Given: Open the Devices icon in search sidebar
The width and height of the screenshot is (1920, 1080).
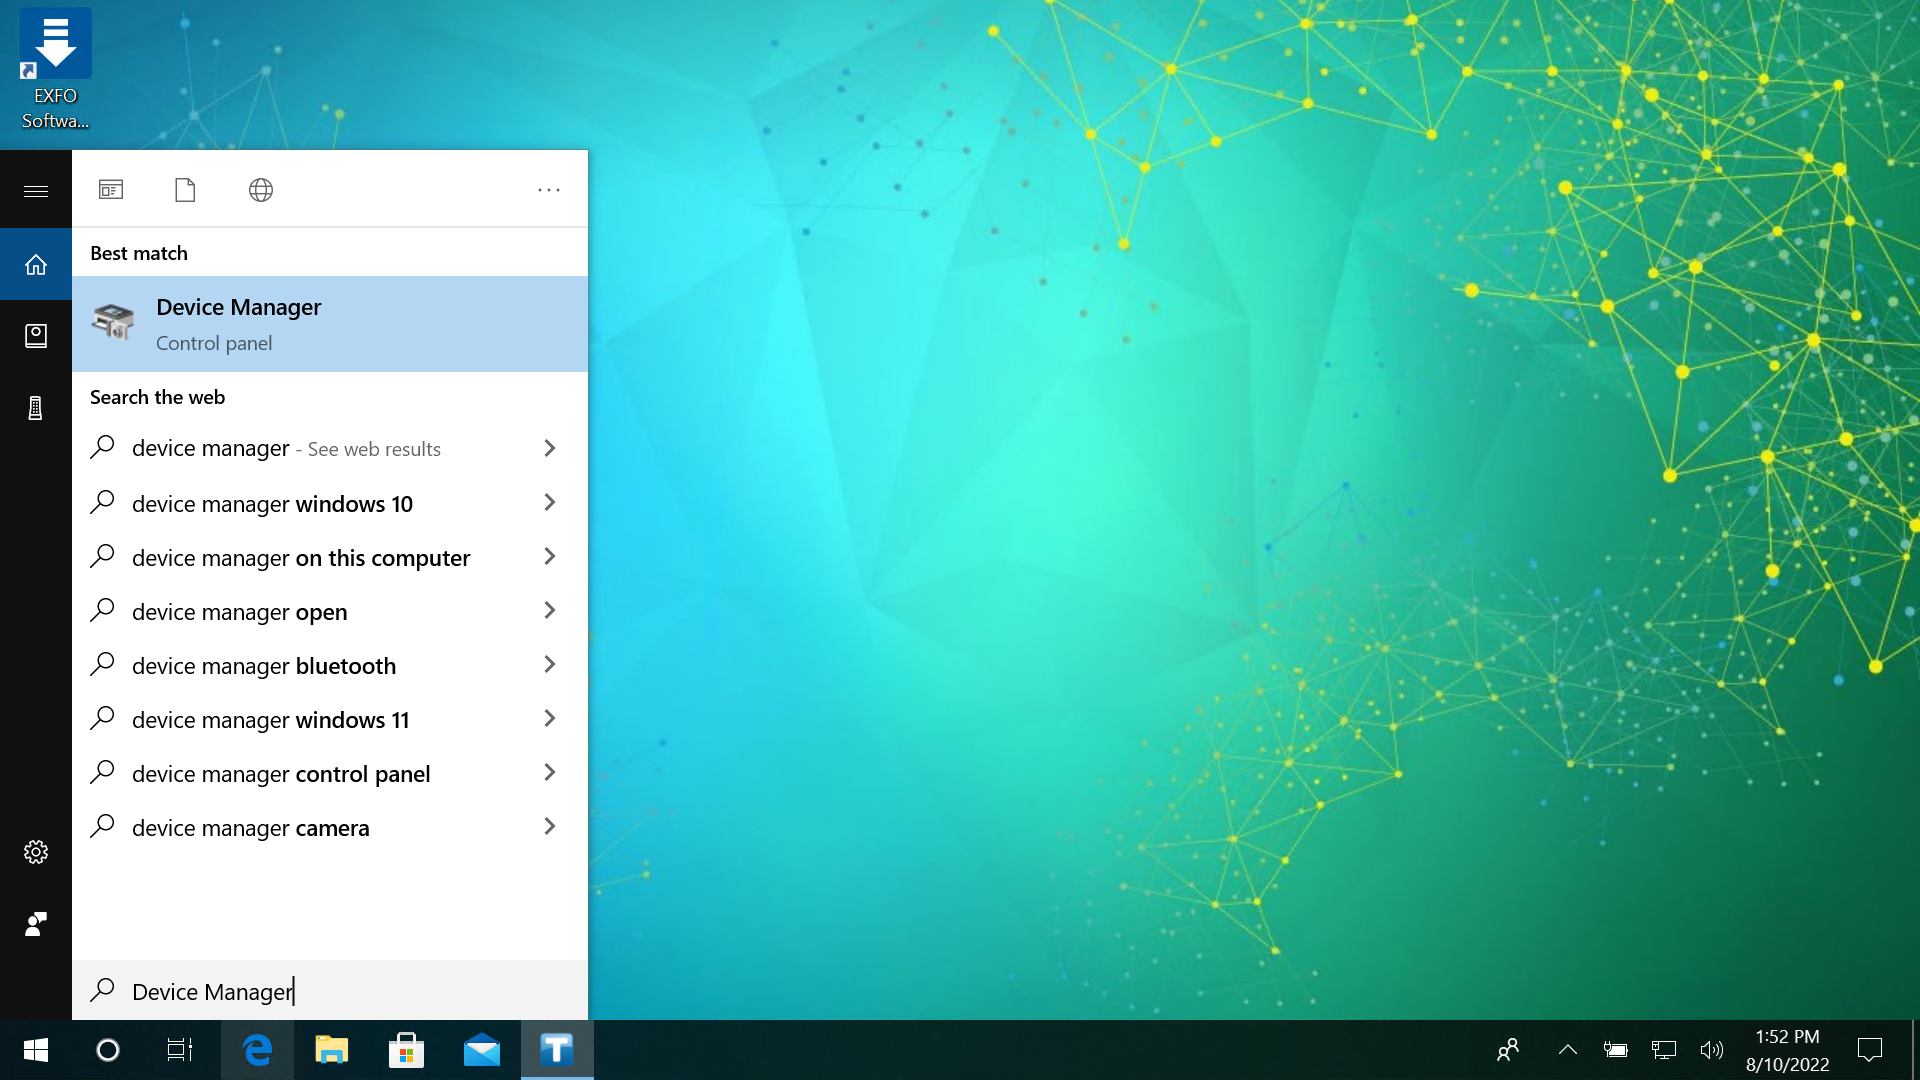Looking at the screenshot, I should click(x=36, y=408).
